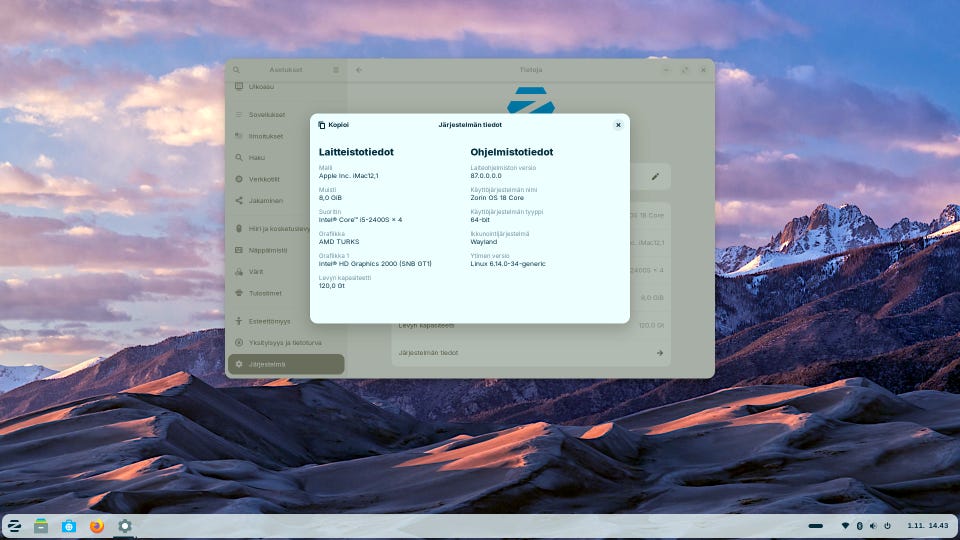Open hamburger menu in Asetukset header
Screen dimensions: 960x540
336,70
